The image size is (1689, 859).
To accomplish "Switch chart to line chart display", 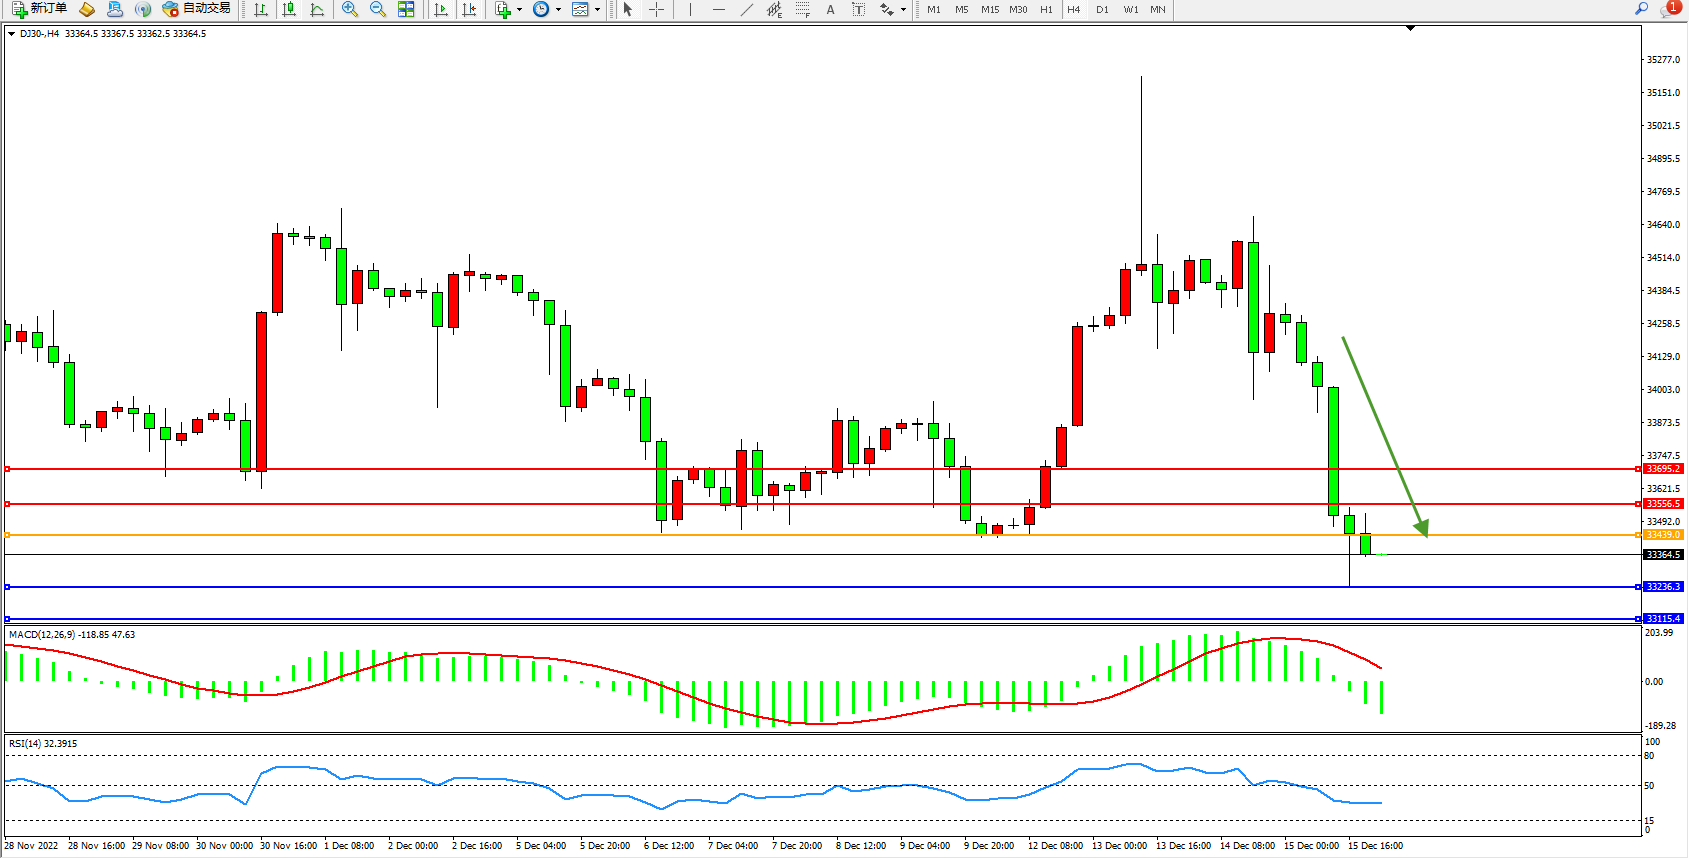I will [317, 9].
